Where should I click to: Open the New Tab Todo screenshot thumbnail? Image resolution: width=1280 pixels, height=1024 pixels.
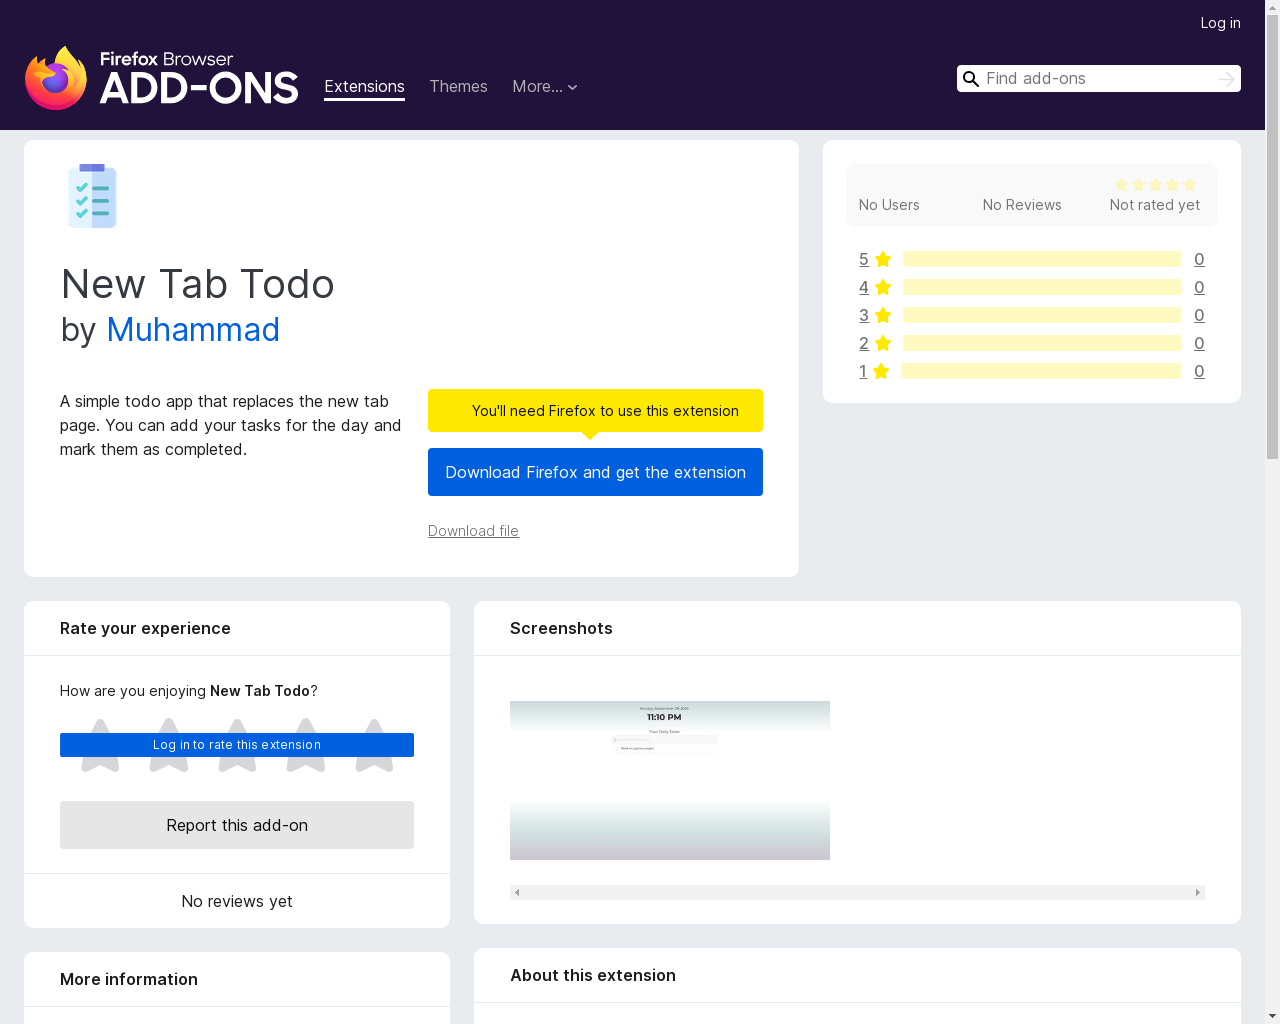(670, 780)
